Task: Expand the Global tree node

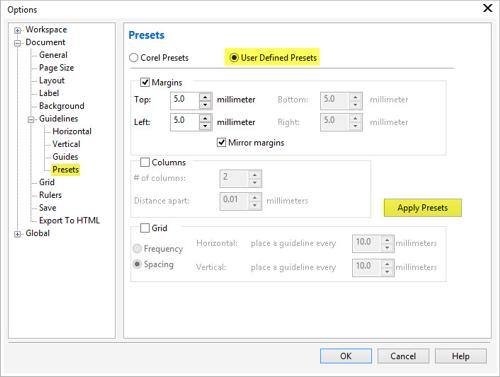Action: (17, 234)
